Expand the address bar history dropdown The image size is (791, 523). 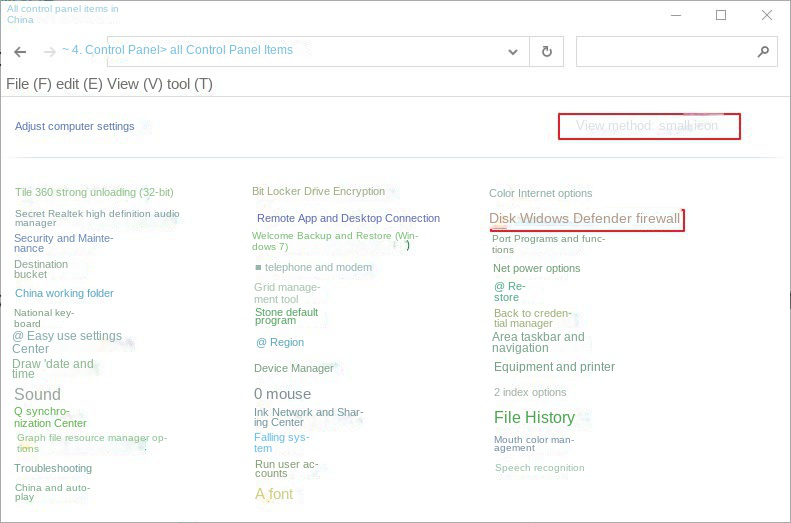point(513,52)
